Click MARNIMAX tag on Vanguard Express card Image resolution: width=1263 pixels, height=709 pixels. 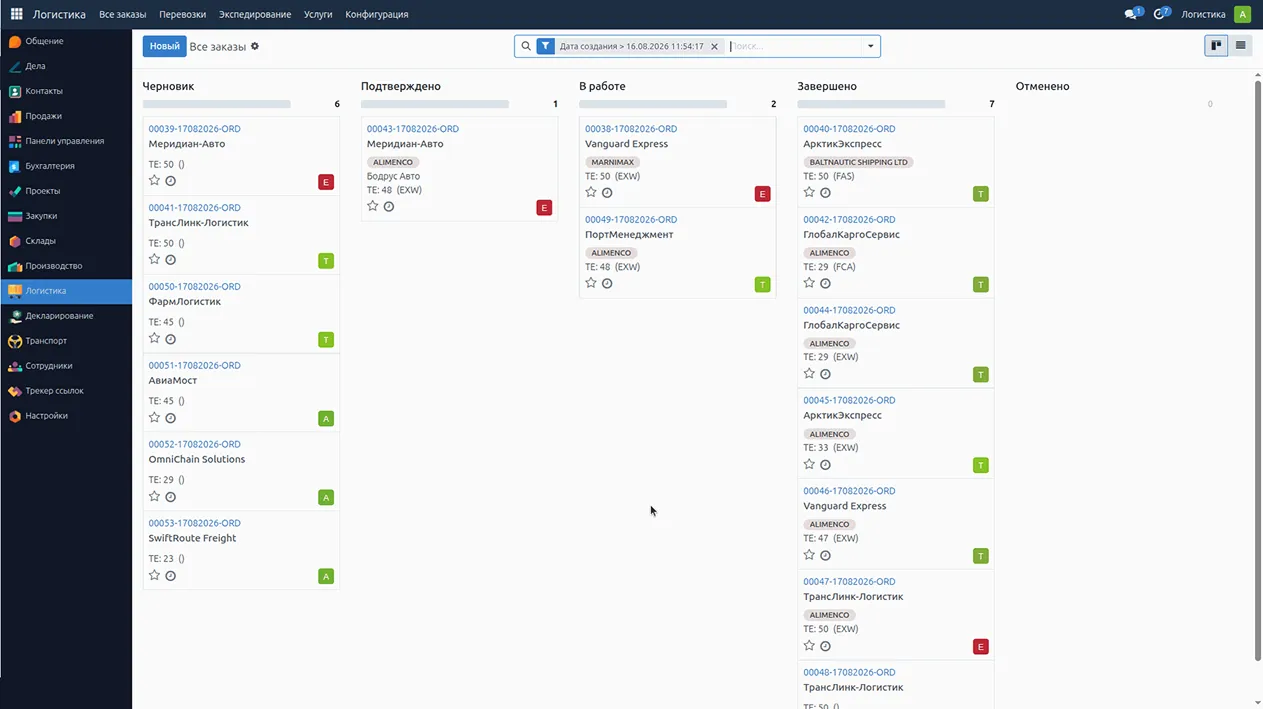pos(611,162)
